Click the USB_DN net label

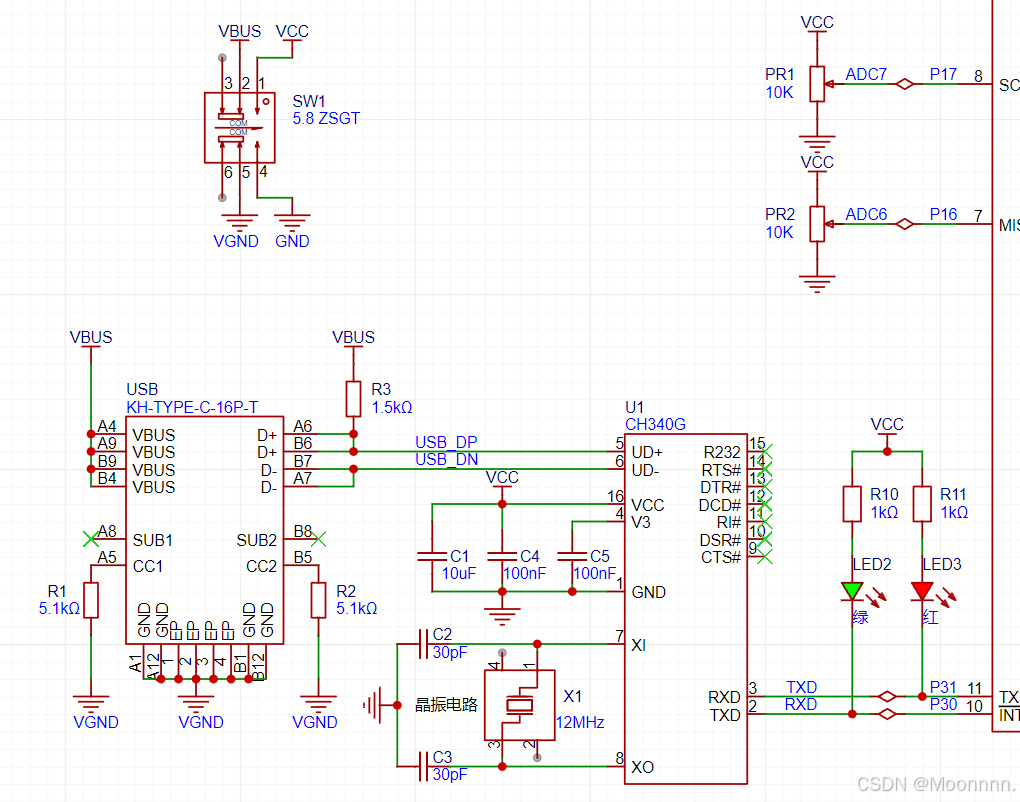(447, 459)
